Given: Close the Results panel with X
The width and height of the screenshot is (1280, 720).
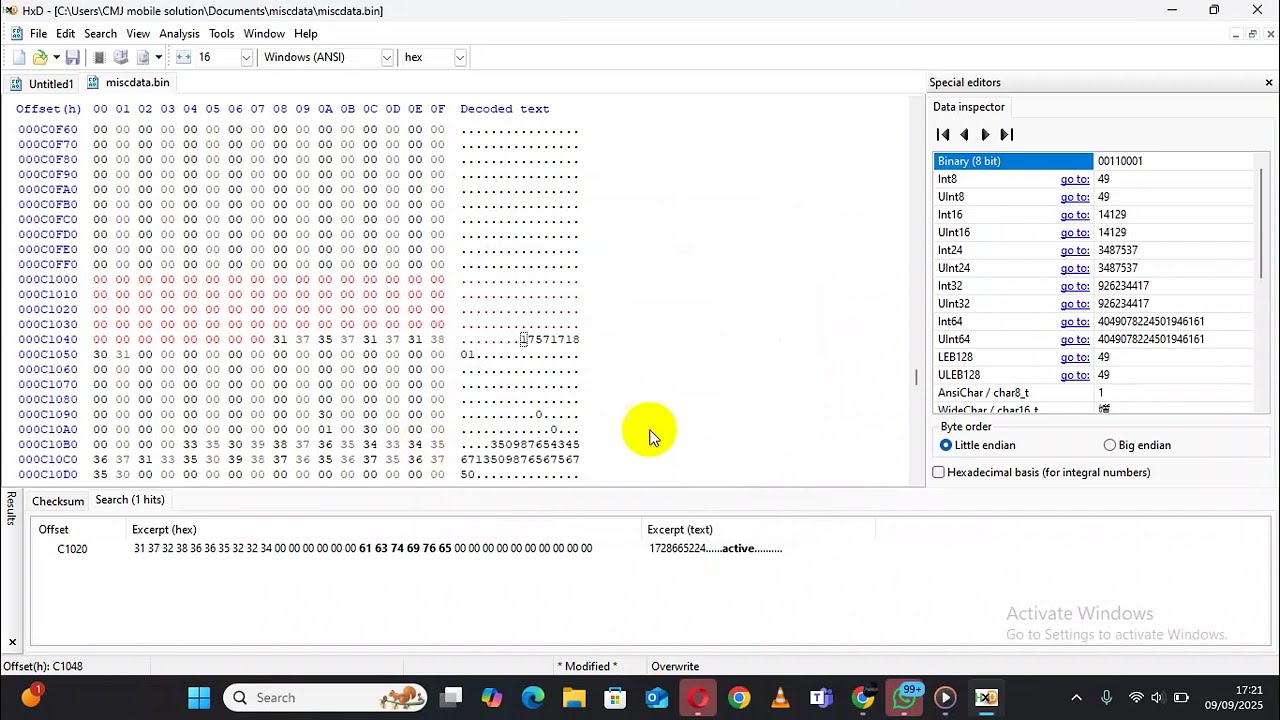Looking at the screenshot, I should point(12,643).
